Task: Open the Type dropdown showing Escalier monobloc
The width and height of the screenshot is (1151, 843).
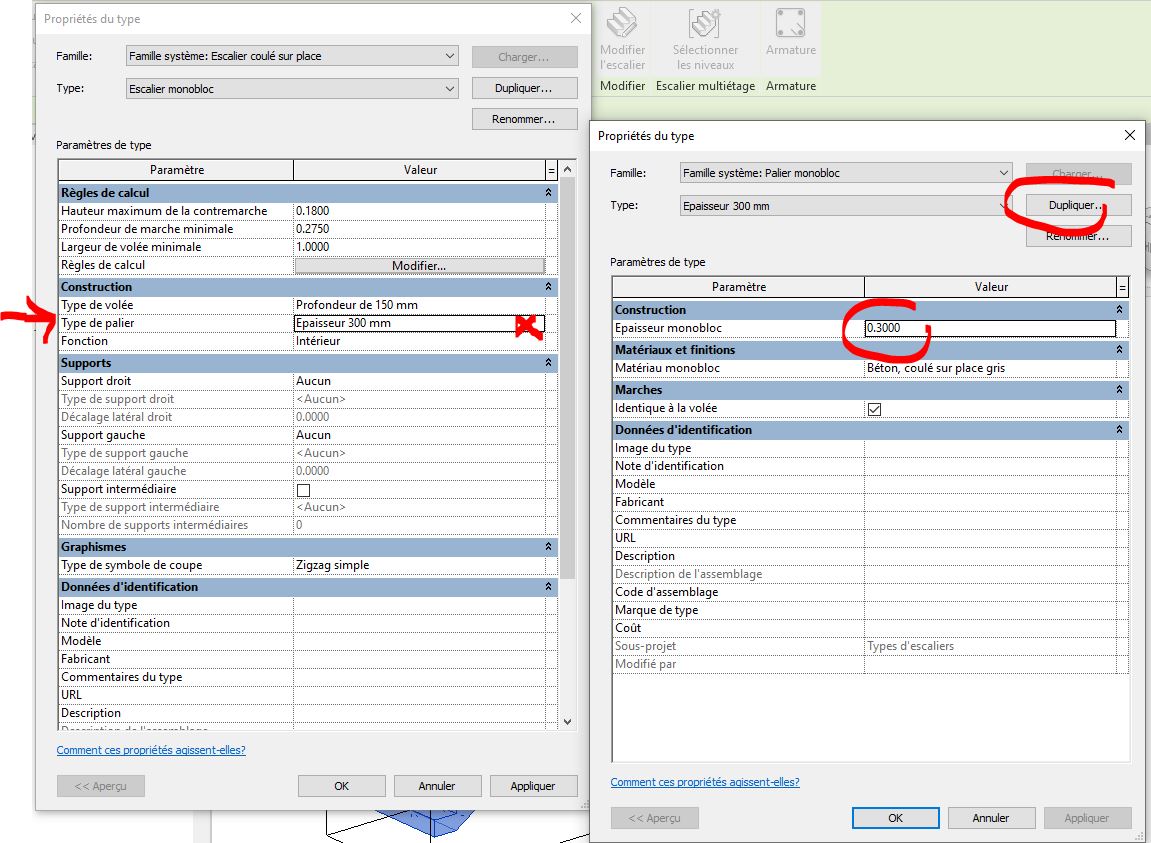Action: (292, 89)
